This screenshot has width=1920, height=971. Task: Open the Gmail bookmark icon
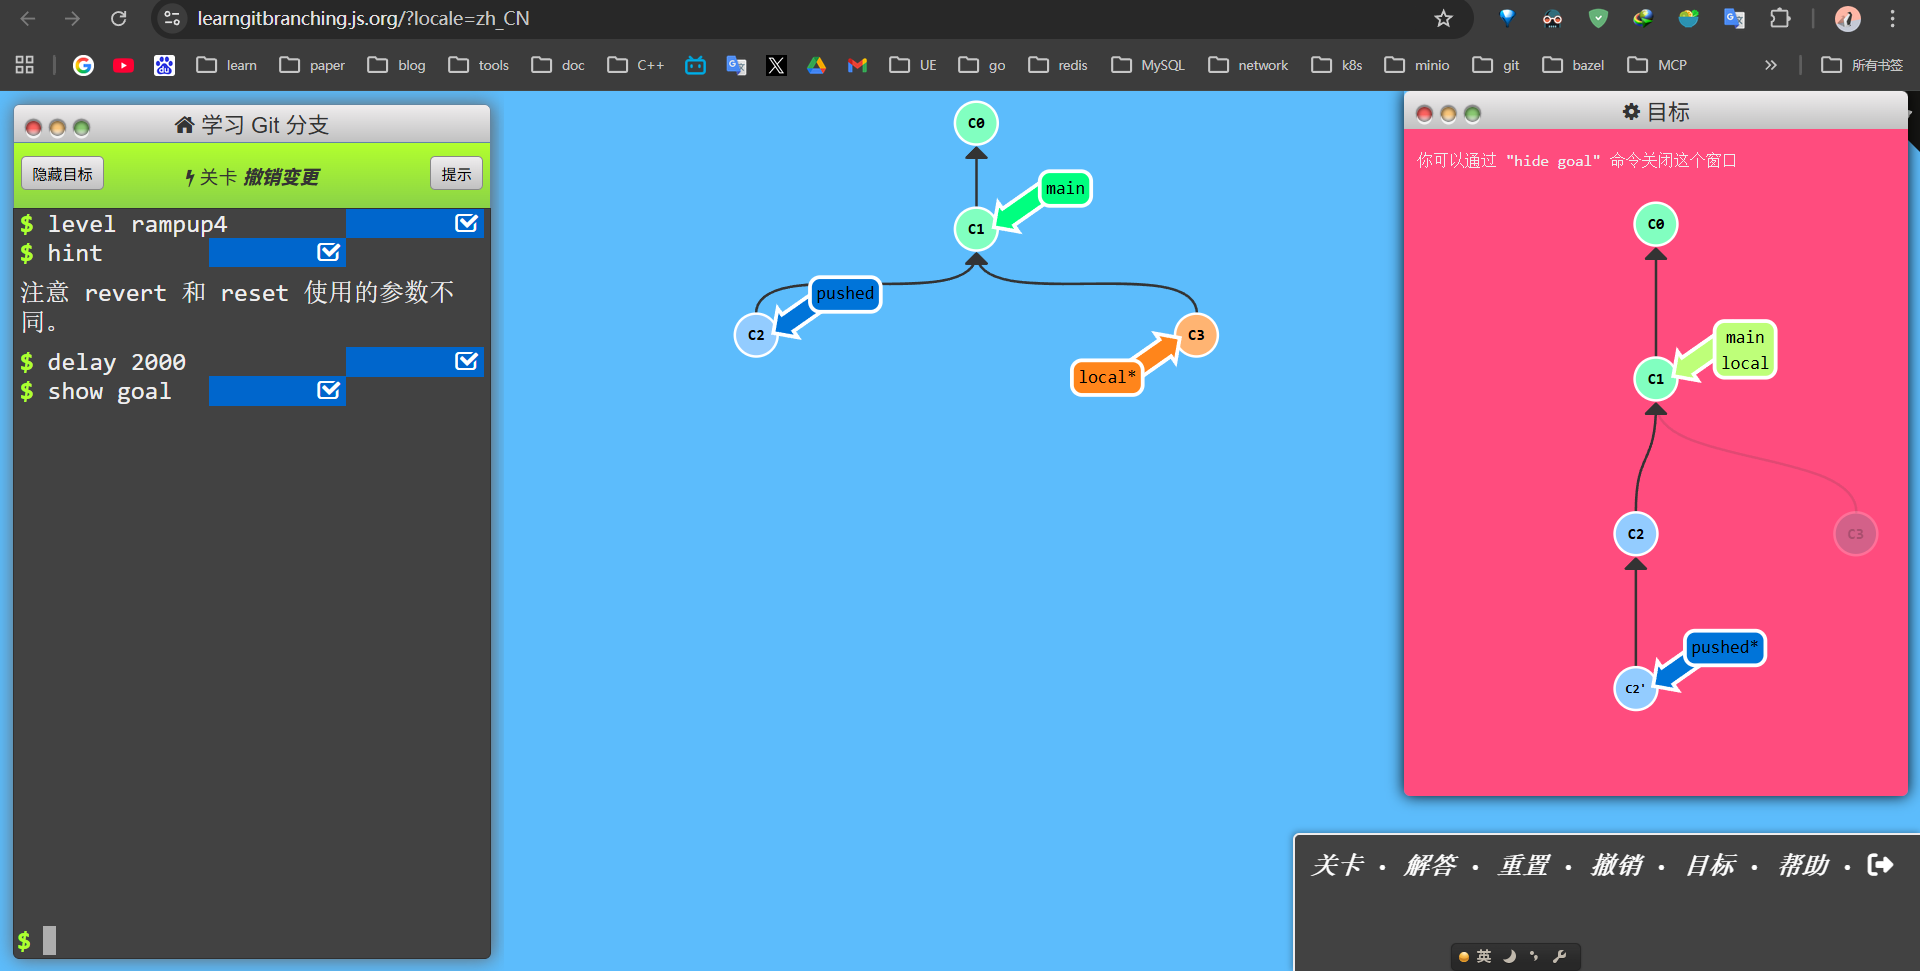[857, 65]
